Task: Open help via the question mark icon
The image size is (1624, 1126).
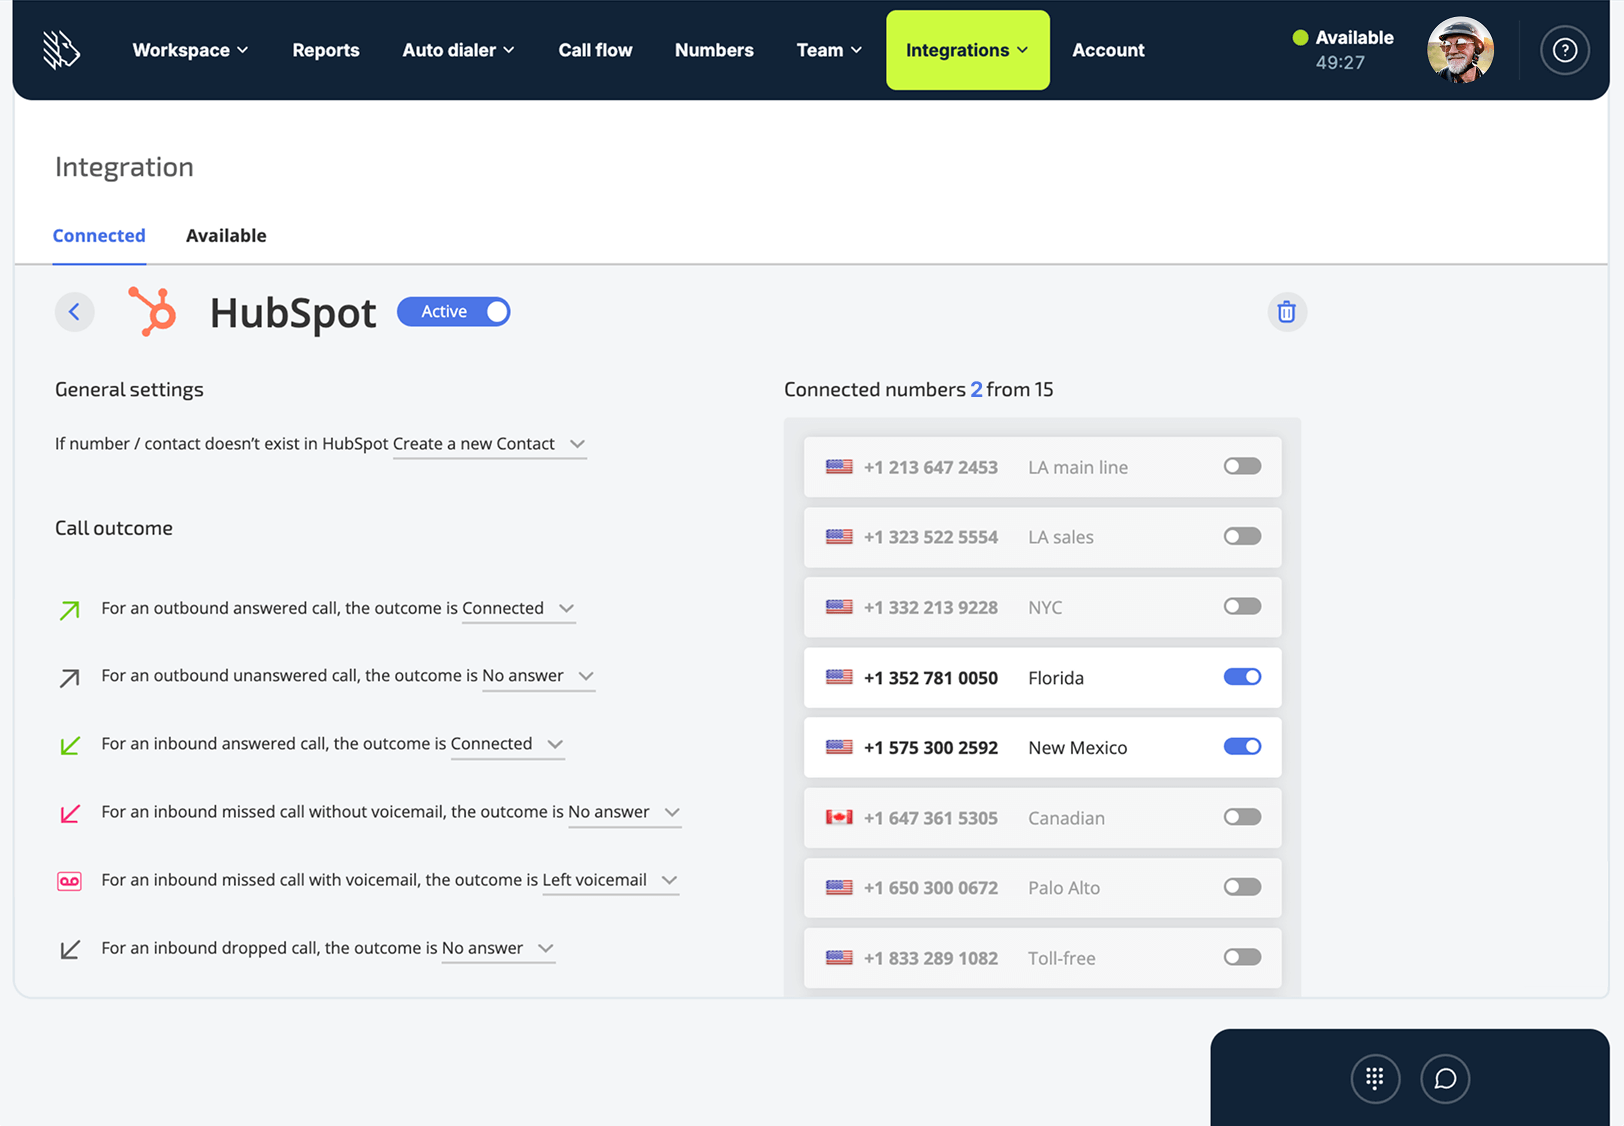Action: click(x=1564, y=50)
